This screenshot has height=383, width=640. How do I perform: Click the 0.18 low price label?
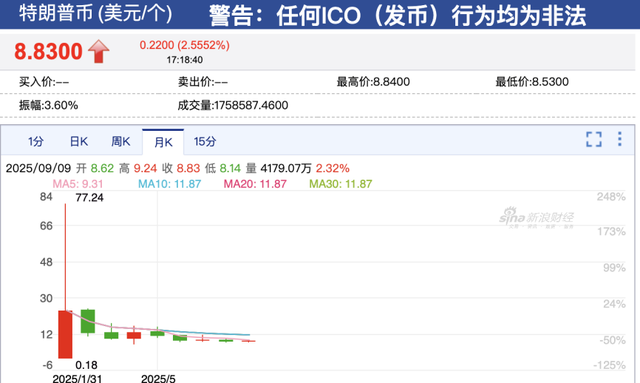[x=87, y=365]
